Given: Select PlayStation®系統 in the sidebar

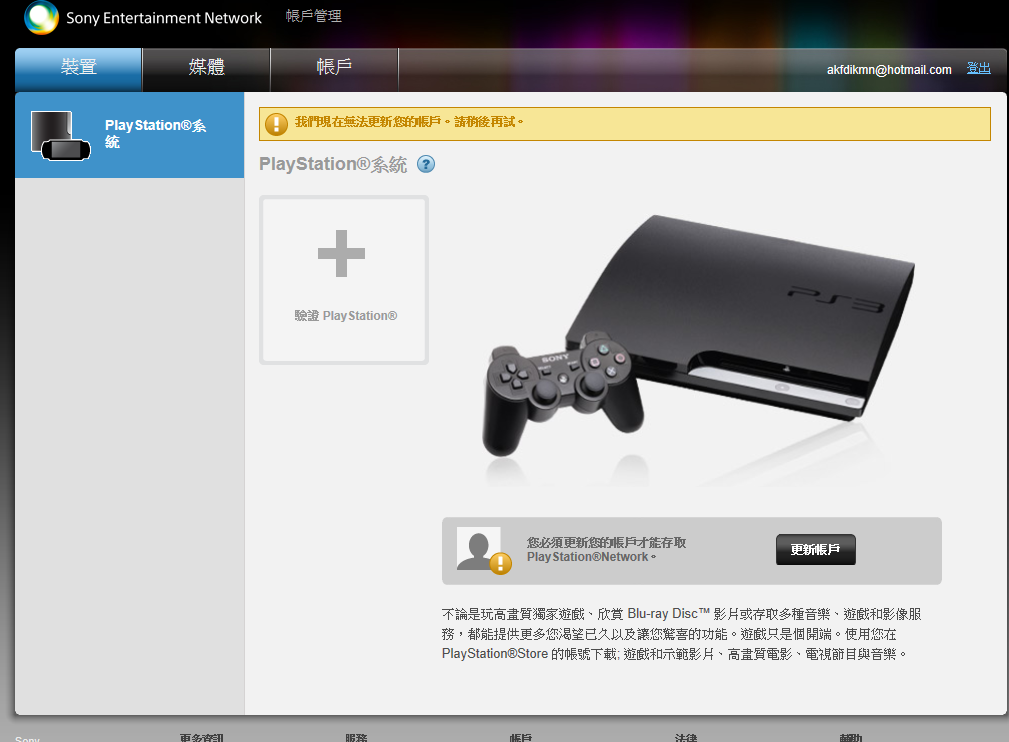Looking at the screenshot, I should click(x=129, y=135).
